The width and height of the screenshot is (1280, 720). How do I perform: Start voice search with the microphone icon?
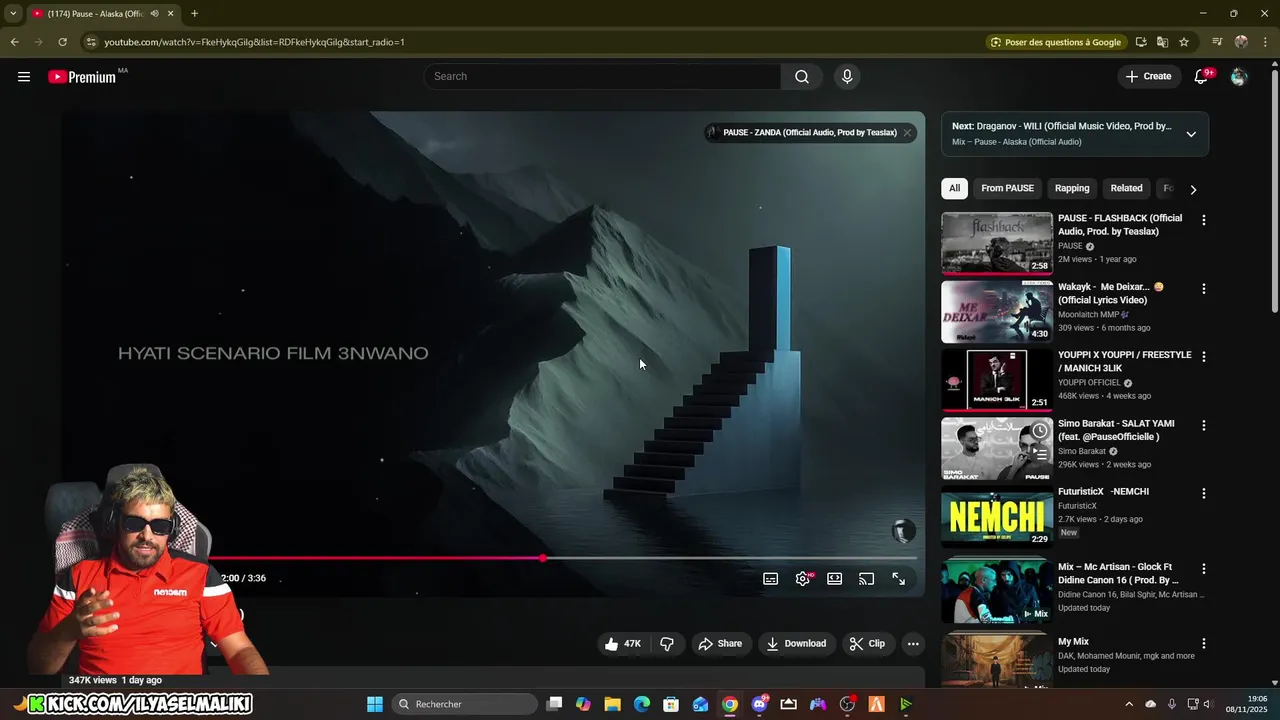coord(847,77)
